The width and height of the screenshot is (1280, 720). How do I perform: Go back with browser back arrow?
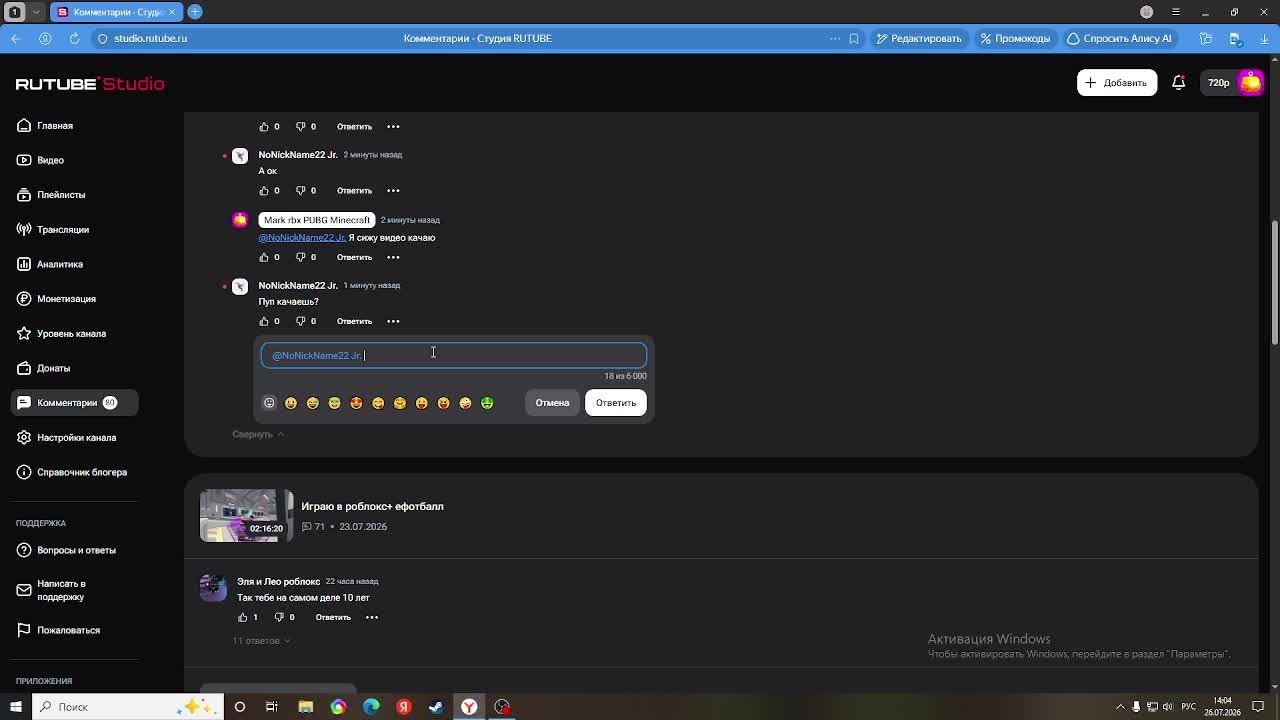[x=16, y=38]
